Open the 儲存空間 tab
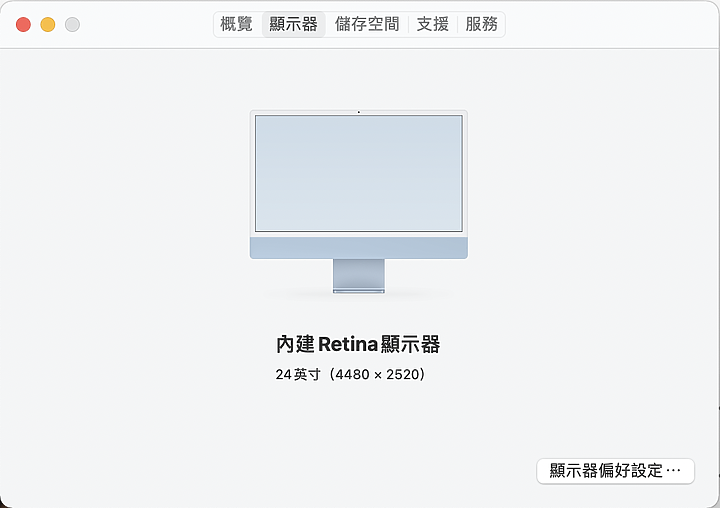 click(x=367, y=24)
